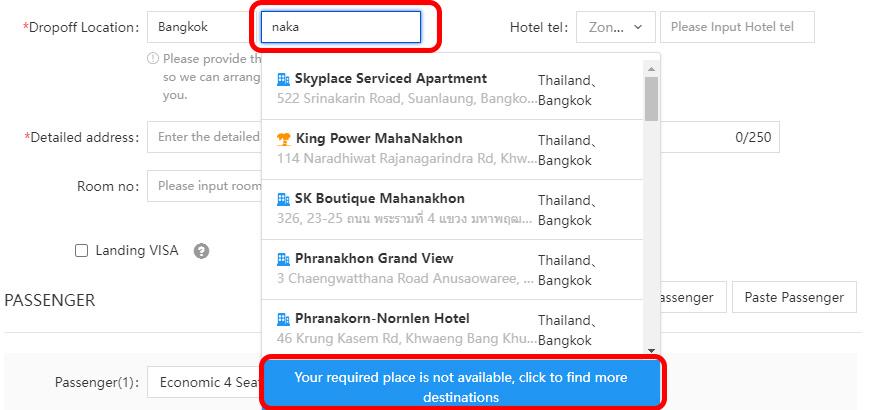Click the suggestion list scrollbar up arrow
This screenshot has width=882, height=410.
click(652, 68)
